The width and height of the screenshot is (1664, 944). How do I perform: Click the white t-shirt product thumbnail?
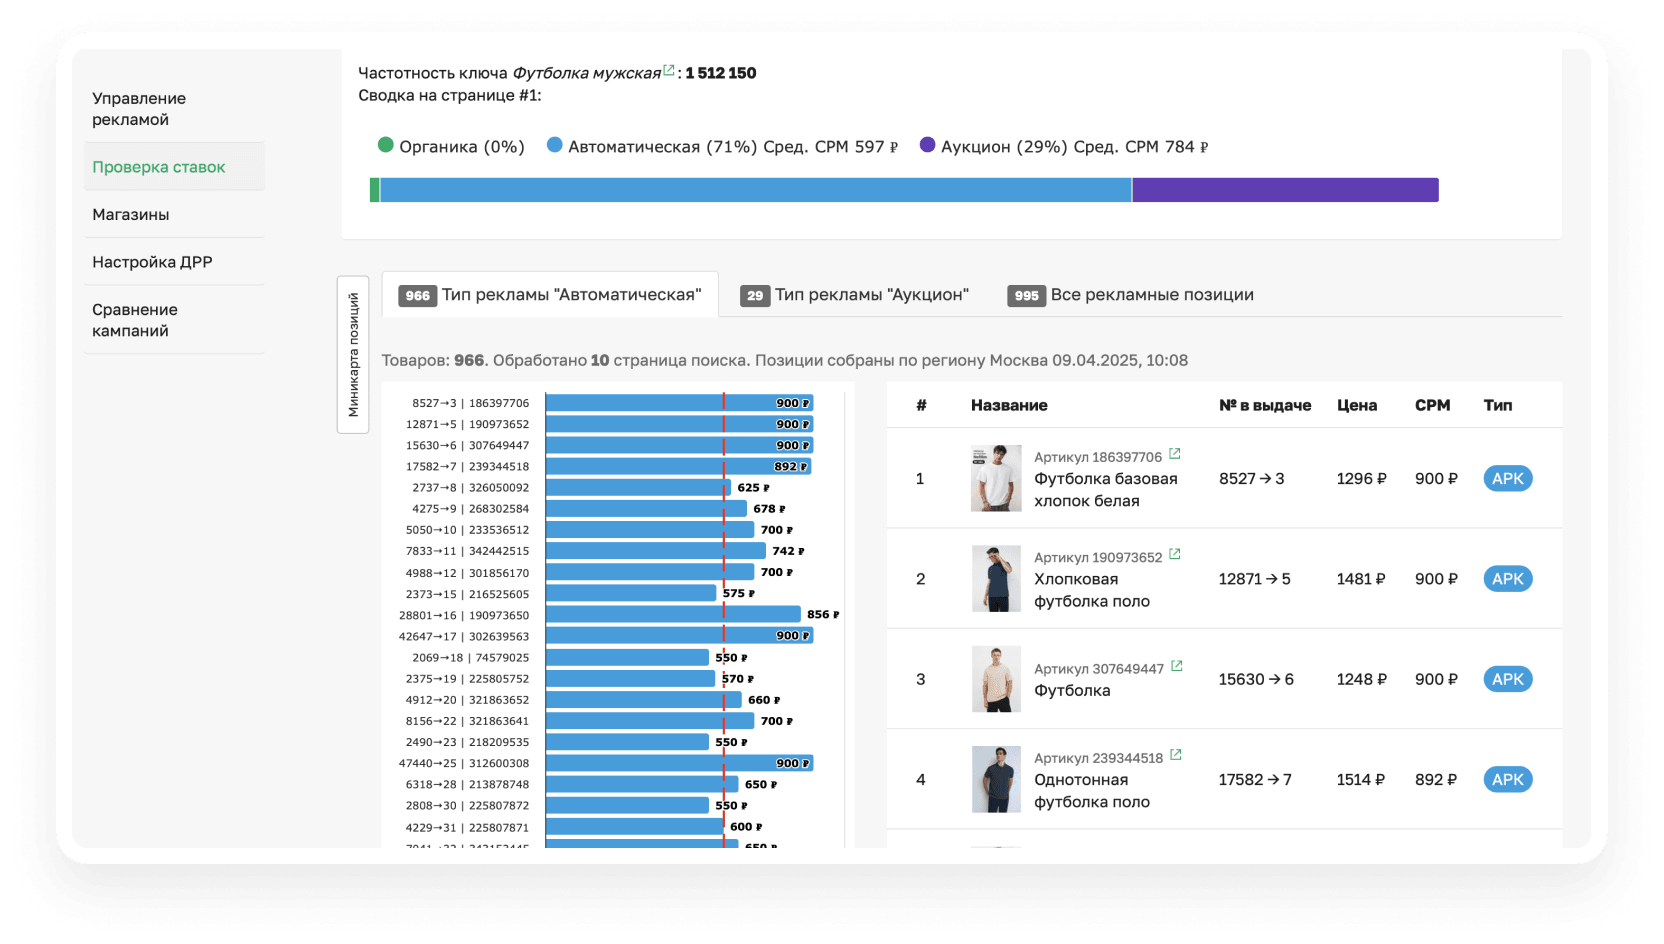click(996, 479)
